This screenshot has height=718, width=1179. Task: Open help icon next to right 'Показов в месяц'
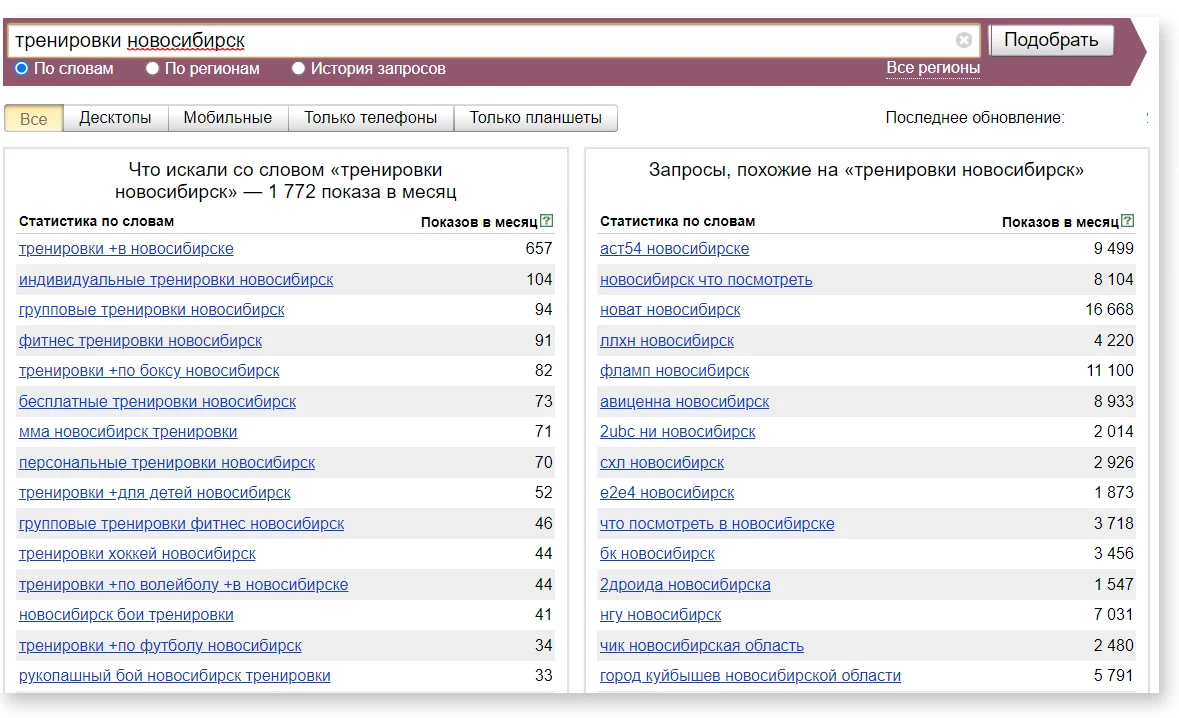1127,221
